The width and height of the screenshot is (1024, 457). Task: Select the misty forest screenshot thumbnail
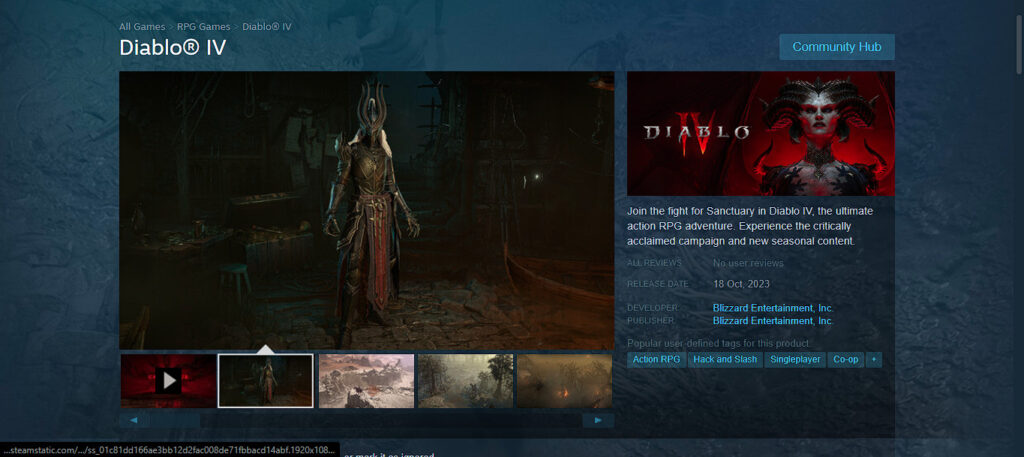point(465,381)
